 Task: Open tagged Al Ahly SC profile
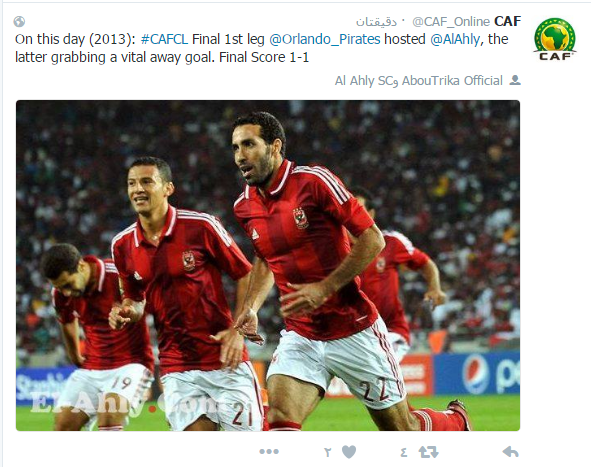tap(364, 81)
